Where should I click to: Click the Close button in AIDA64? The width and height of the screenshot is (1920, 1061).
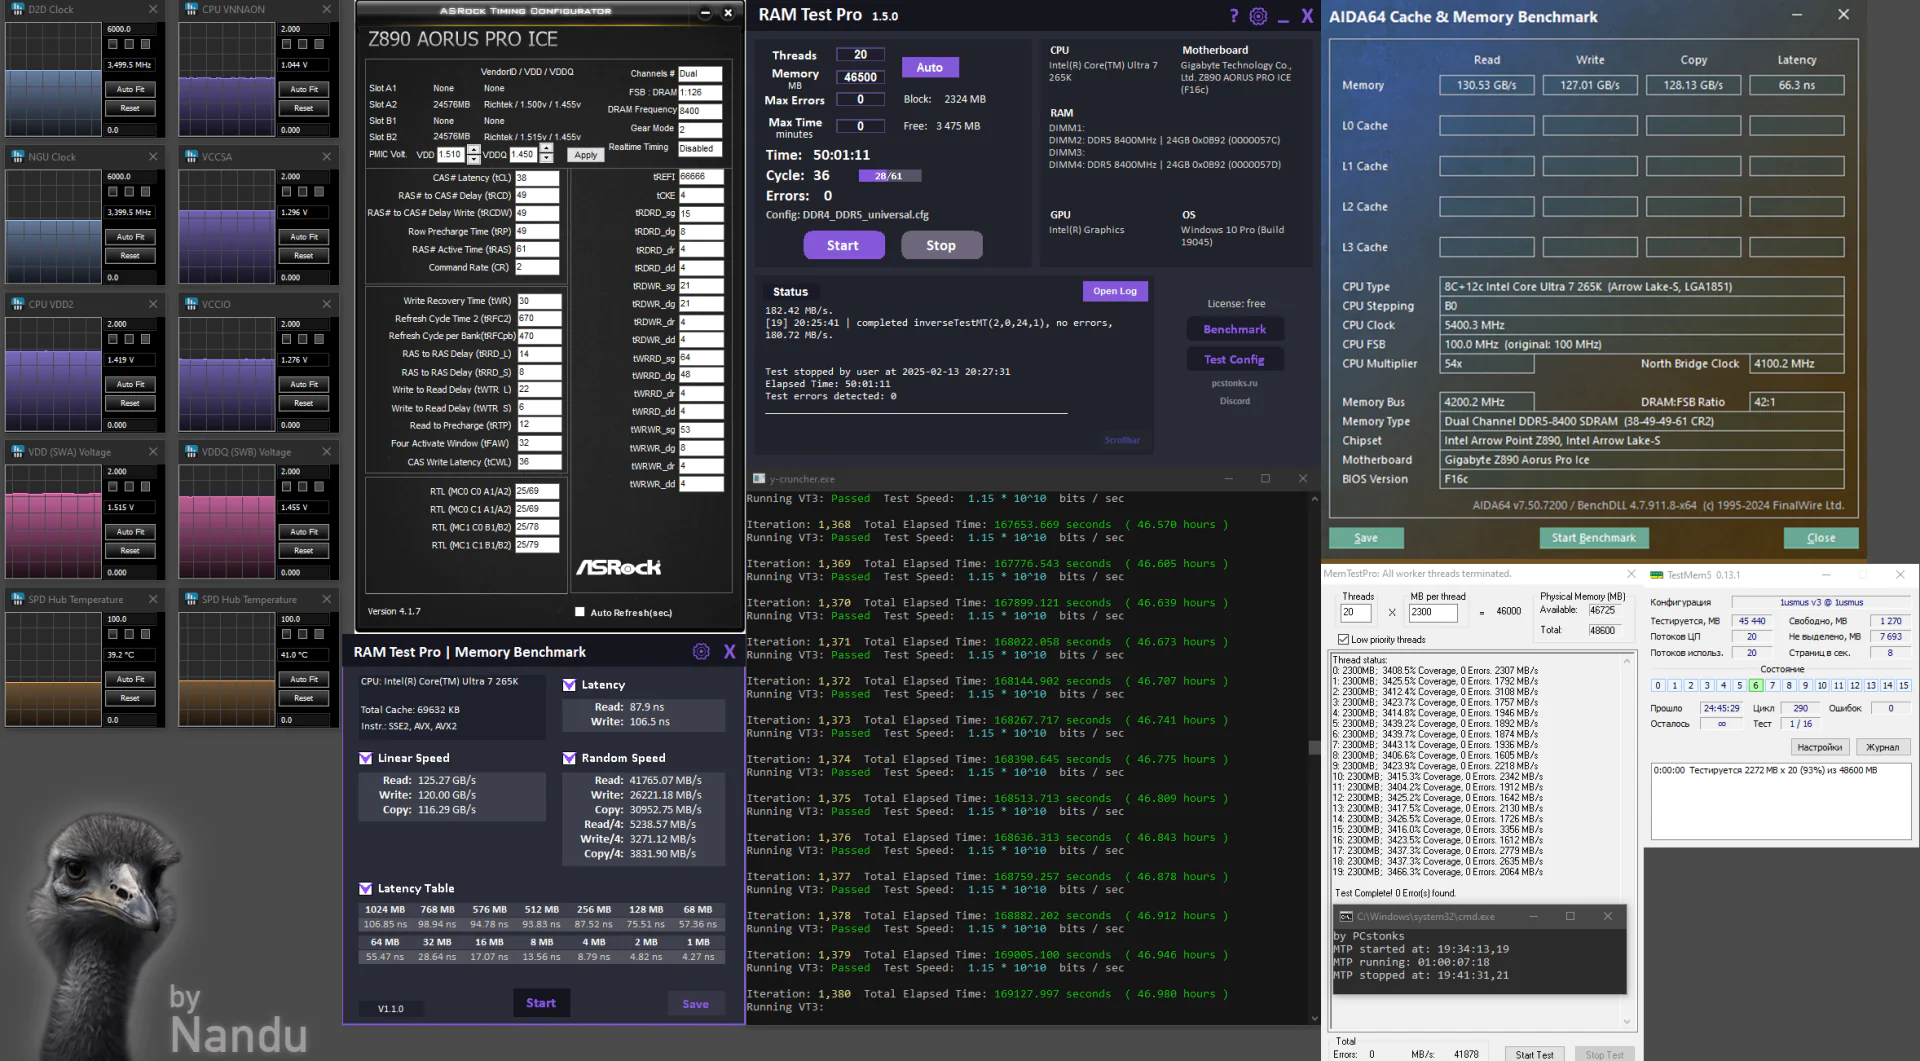point(1821,538)
